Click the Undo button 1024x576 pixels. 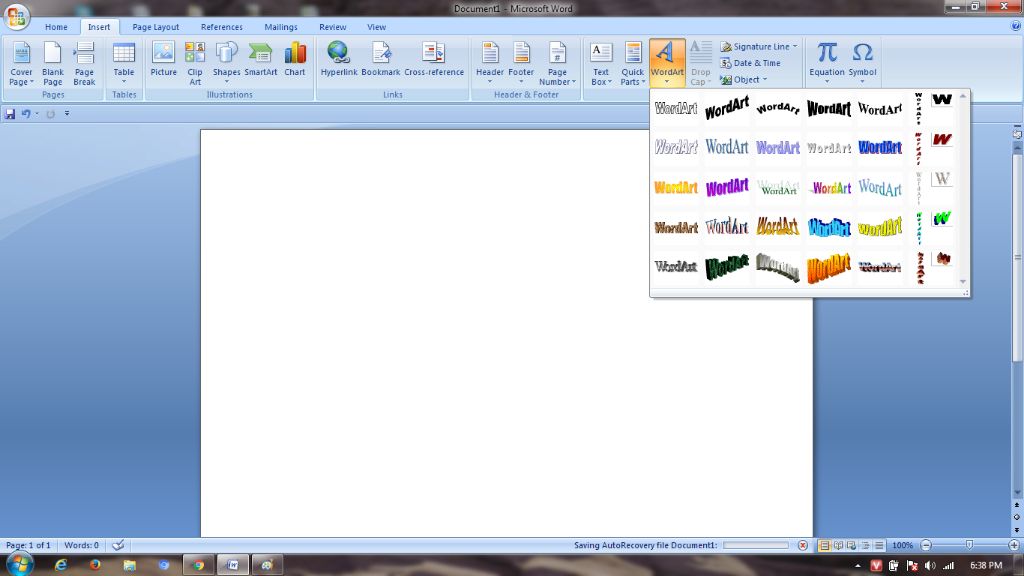pos(25,114)
